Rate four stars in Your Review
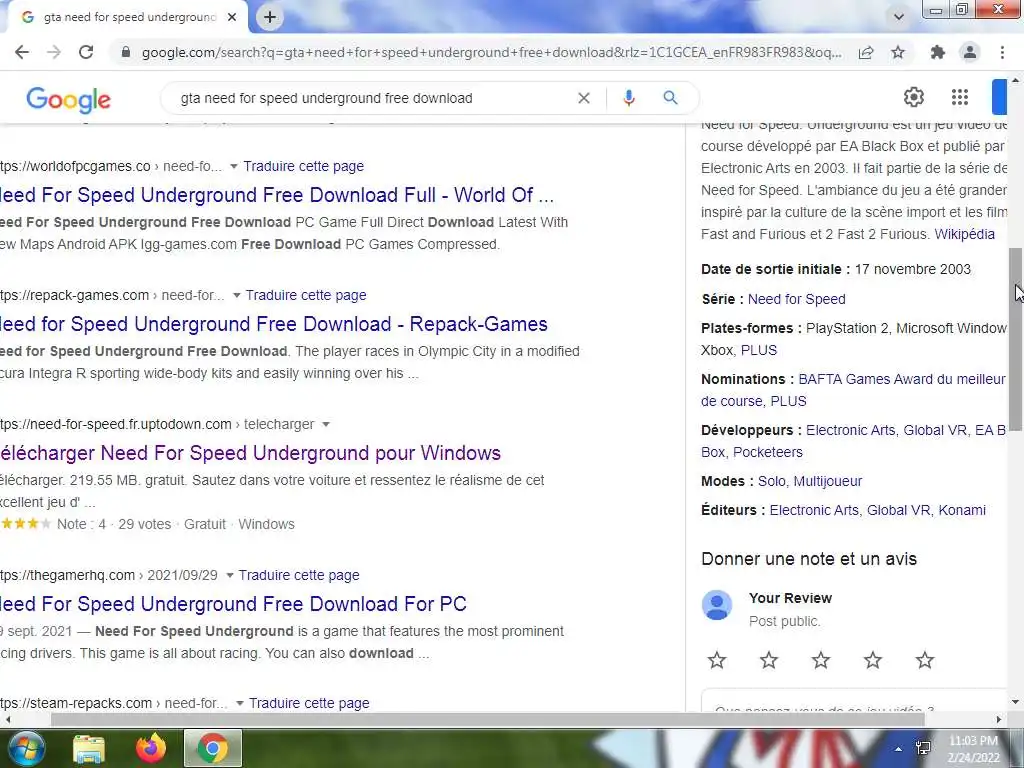This screenshot has width=1024, height=768. [872, 660]
